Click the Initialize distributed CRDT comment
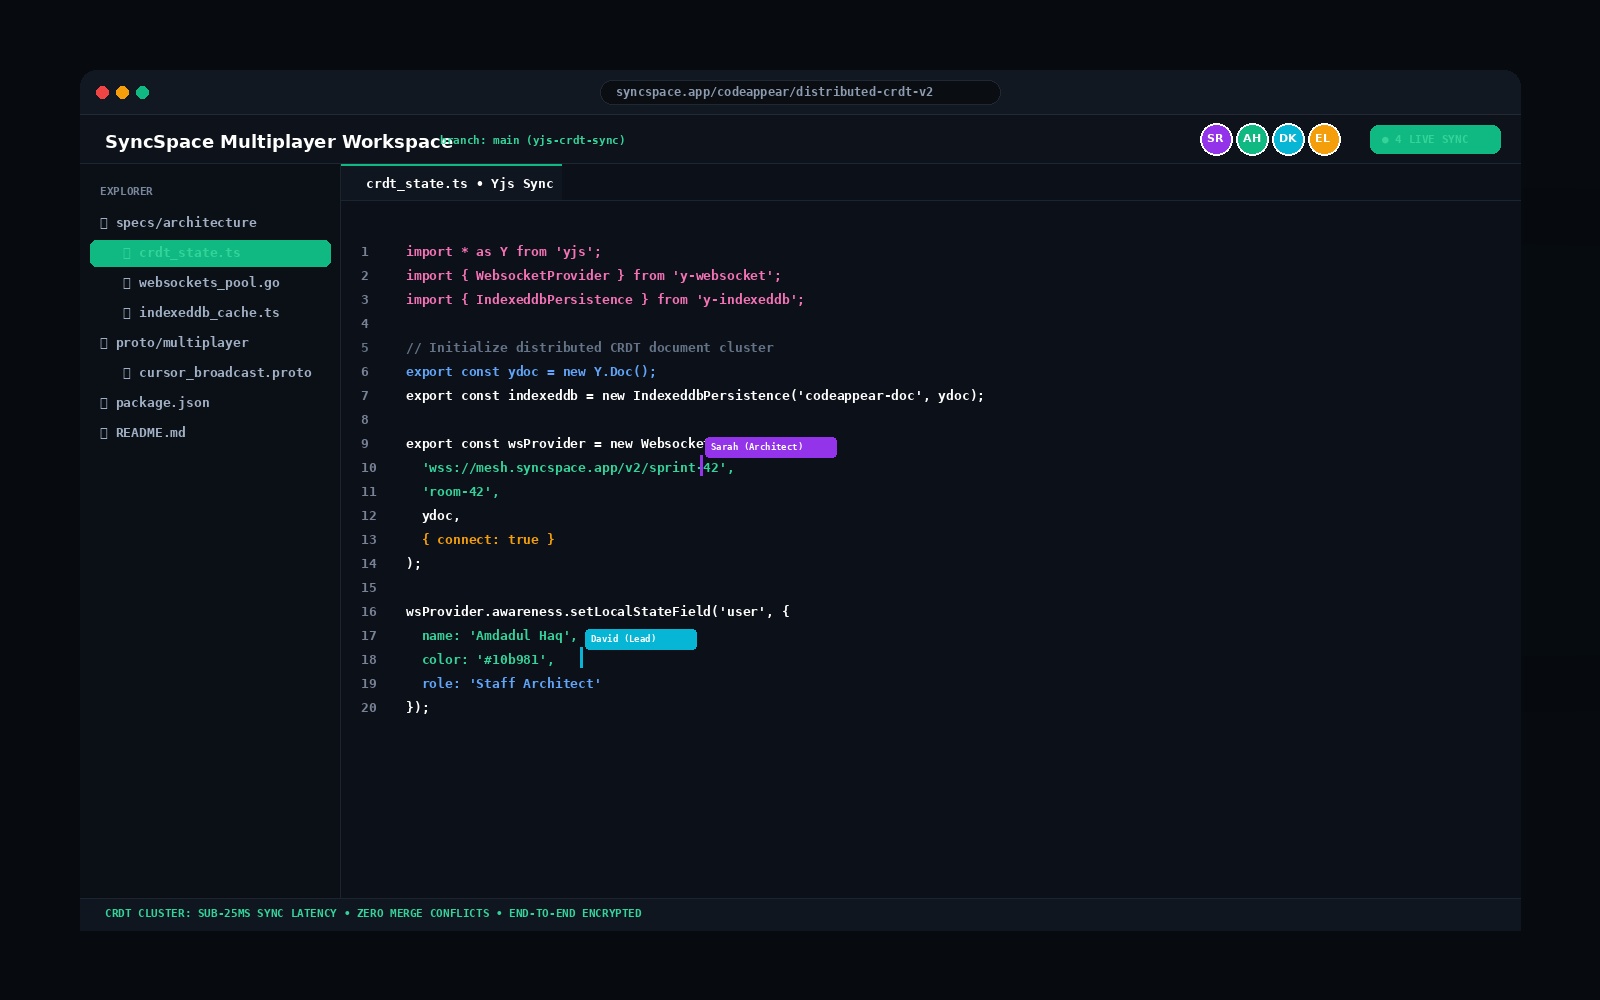This screenshot has width=1600, height=1000. point(590,347)
